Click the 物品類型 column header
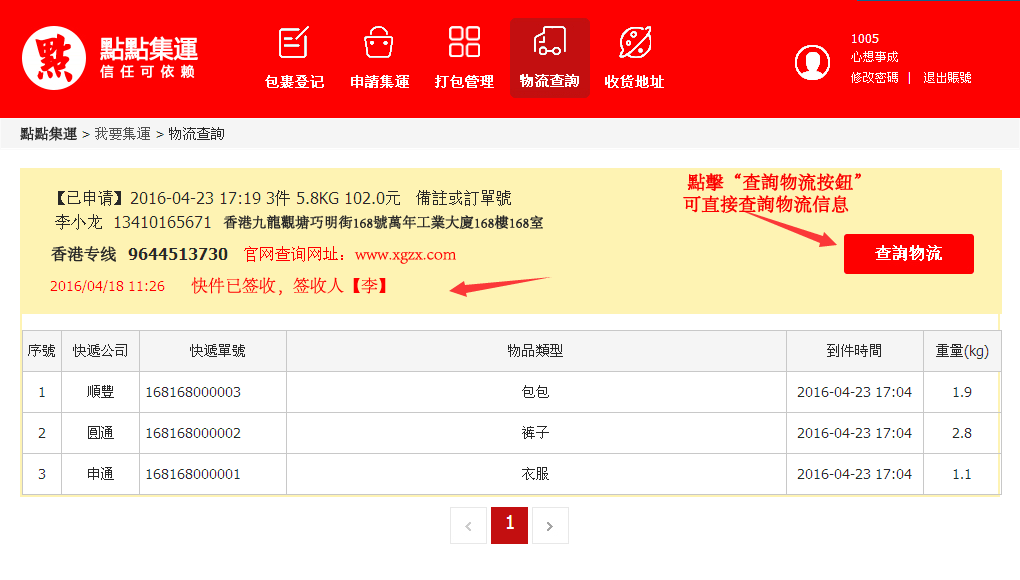 [x=535, y=351]
